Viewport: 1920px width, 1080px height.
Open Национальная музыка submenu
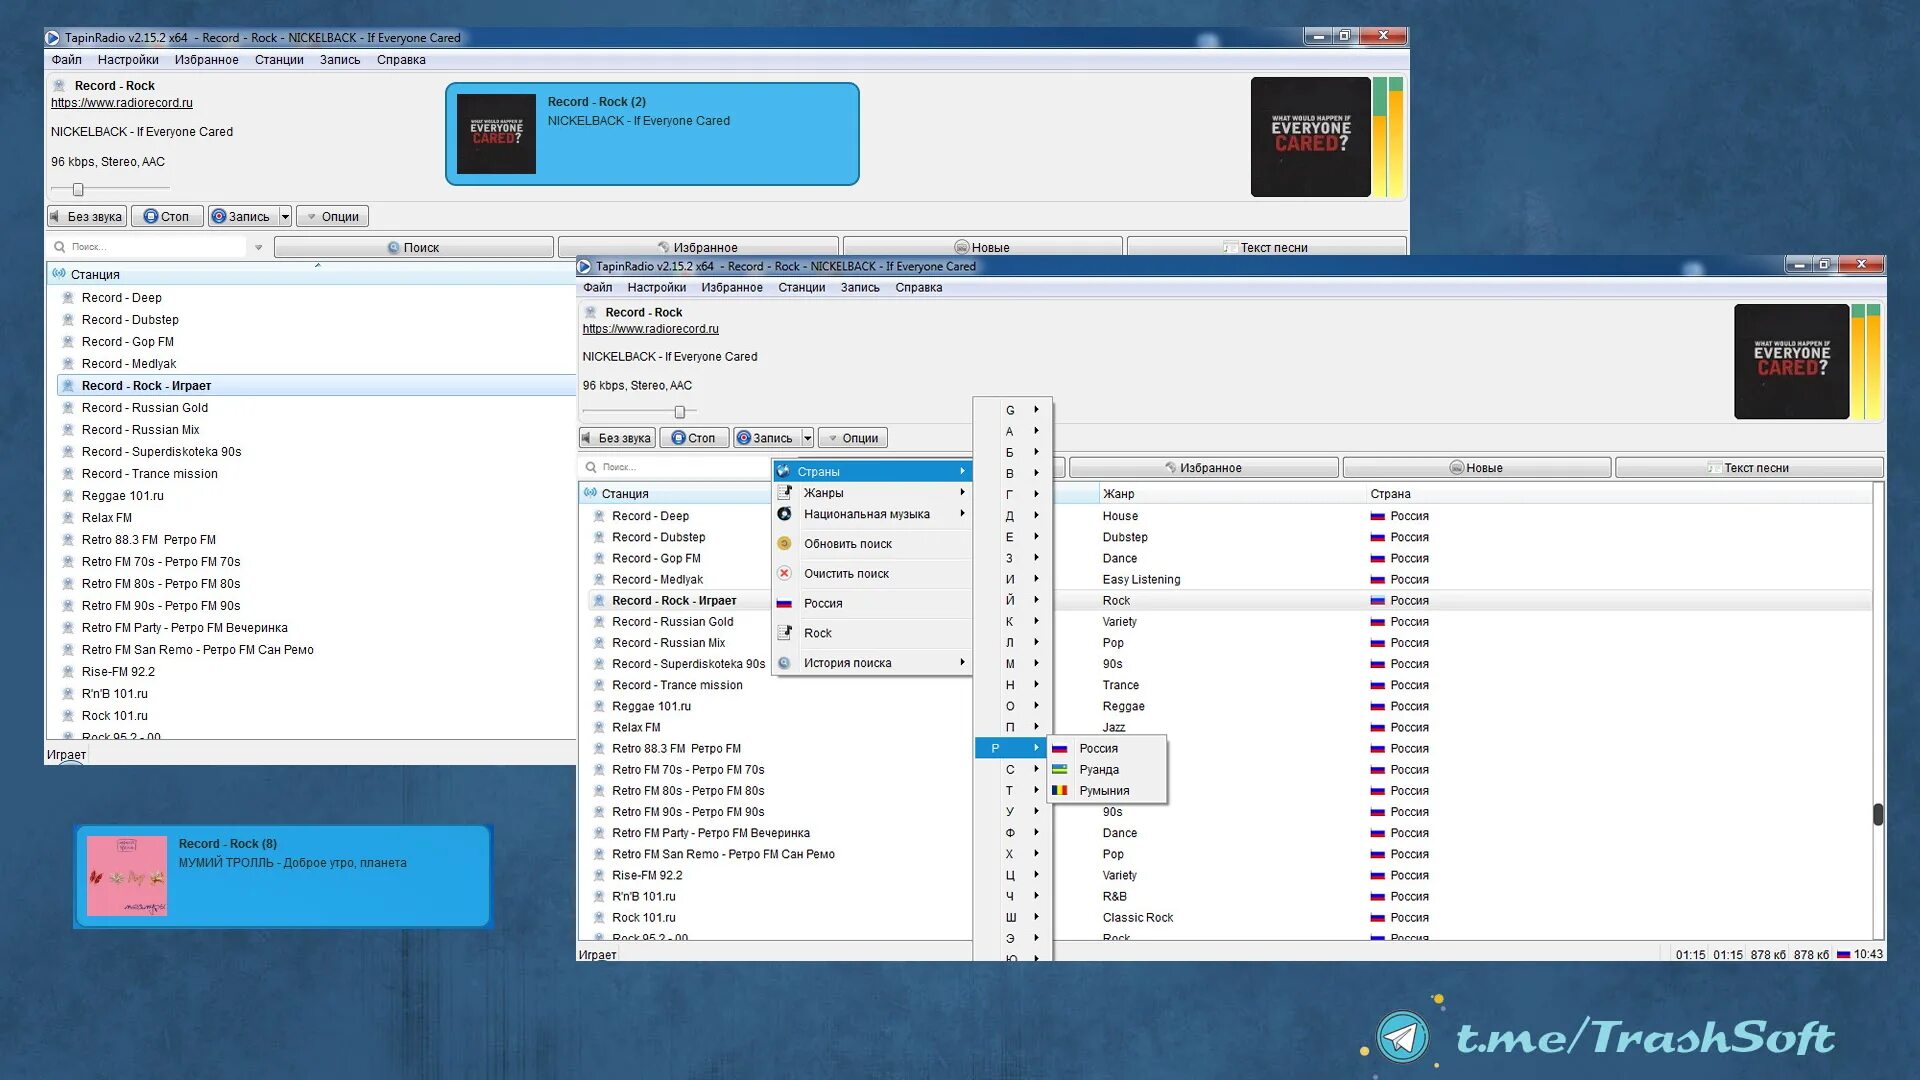click(872, 514)
